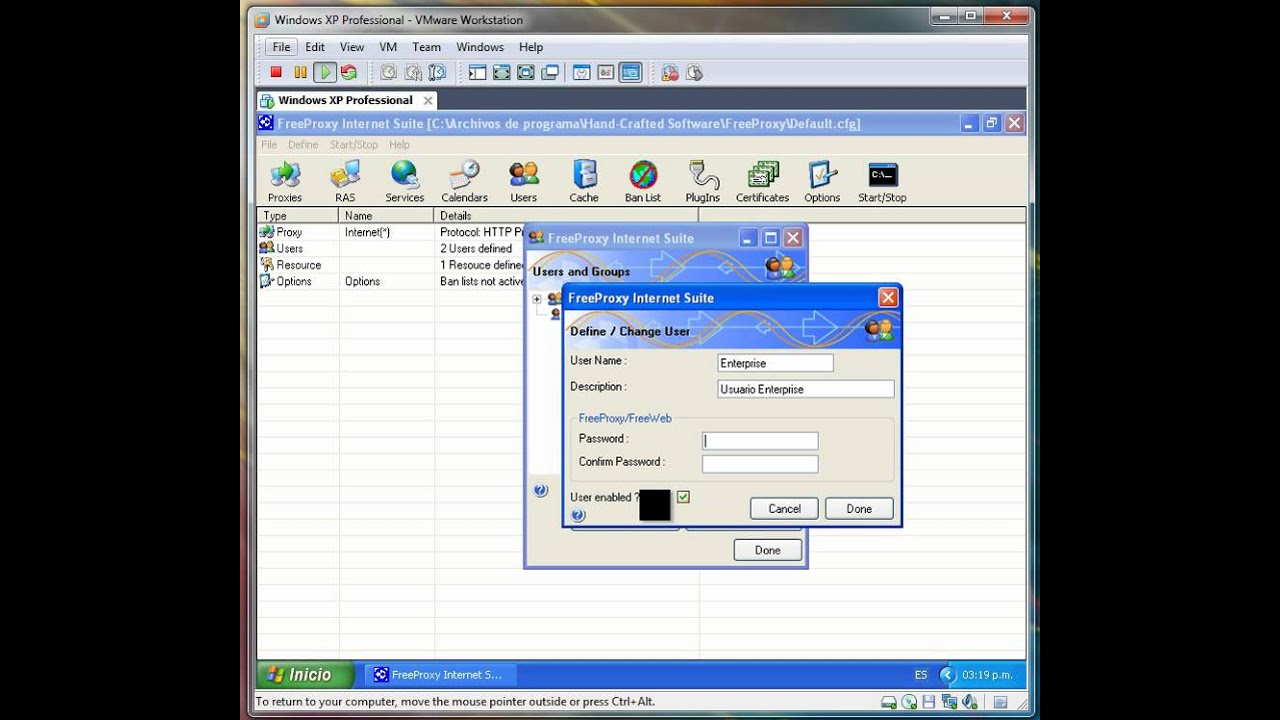1280x720 pixels.
Task: Click the Confirm Password input field
Action: pos(760,463)
